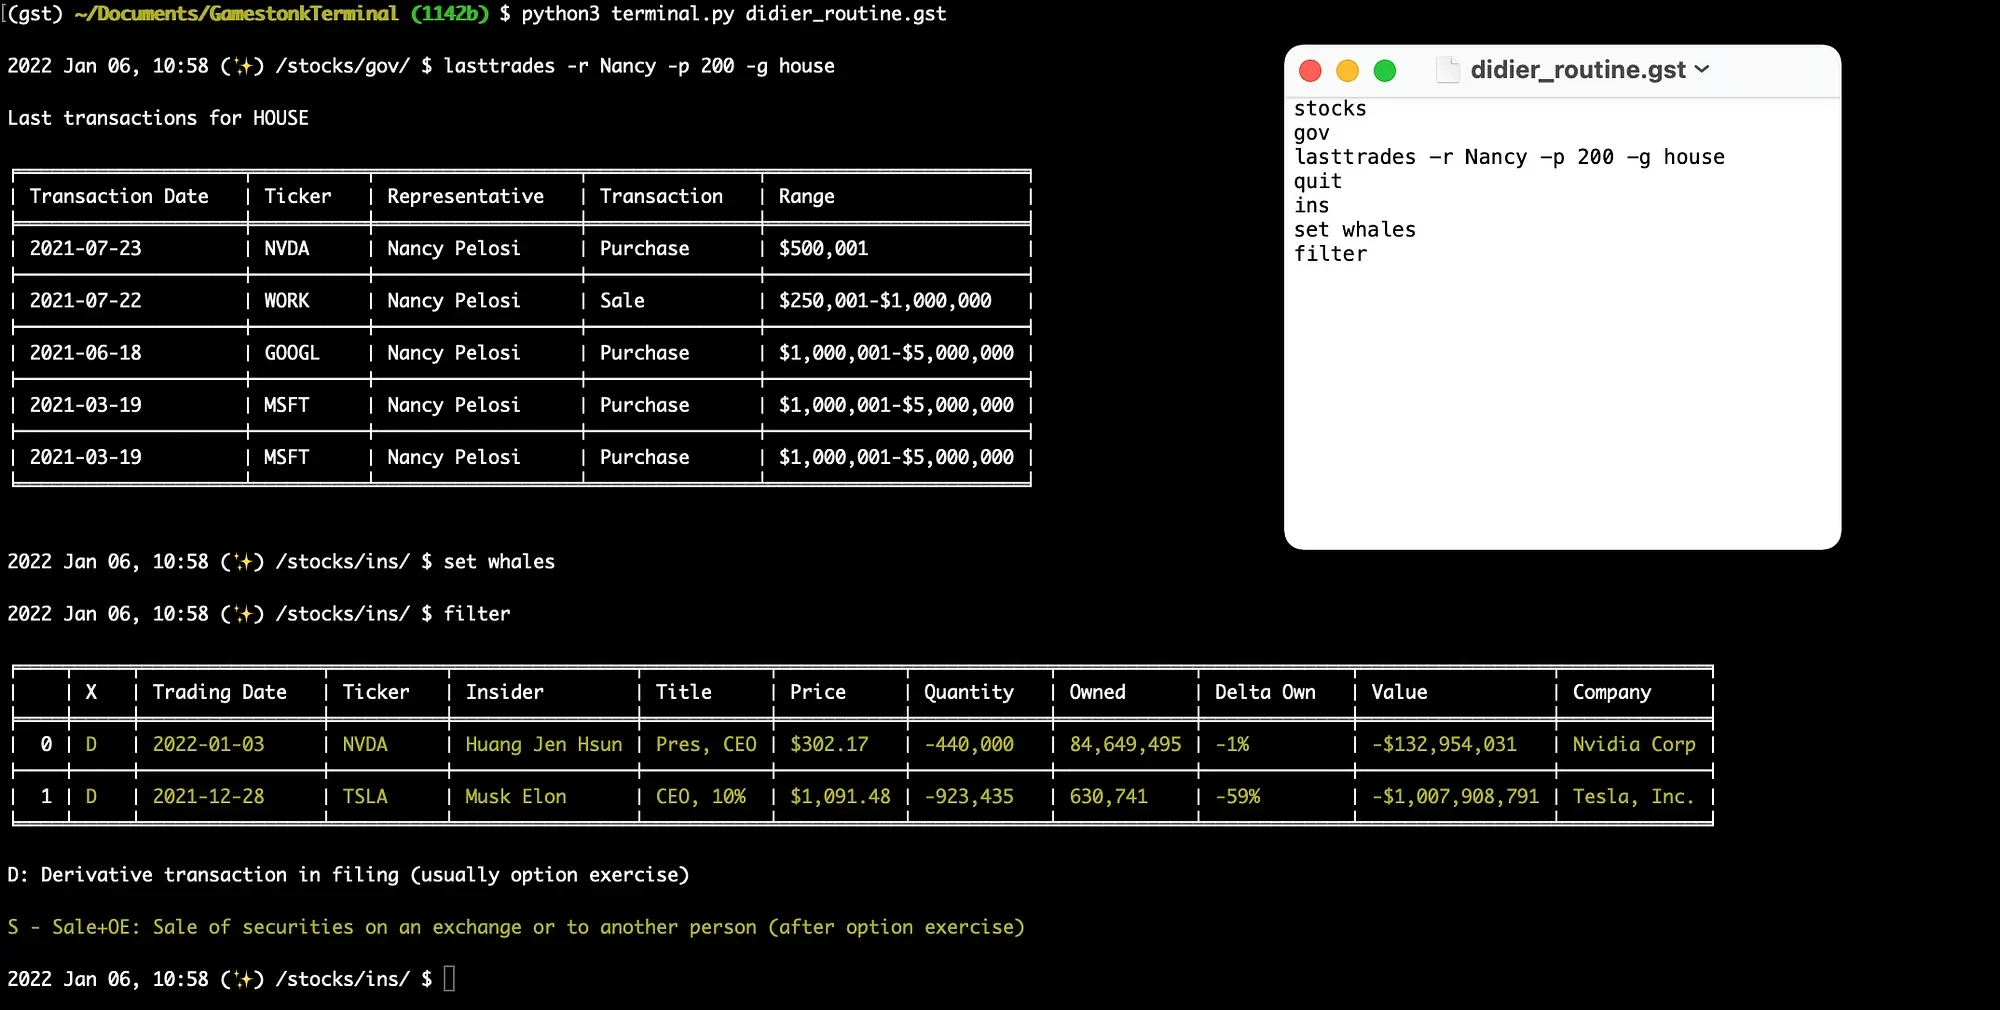
Task: Click the didier_routine.gst document icon
Action: point(1447,70)
